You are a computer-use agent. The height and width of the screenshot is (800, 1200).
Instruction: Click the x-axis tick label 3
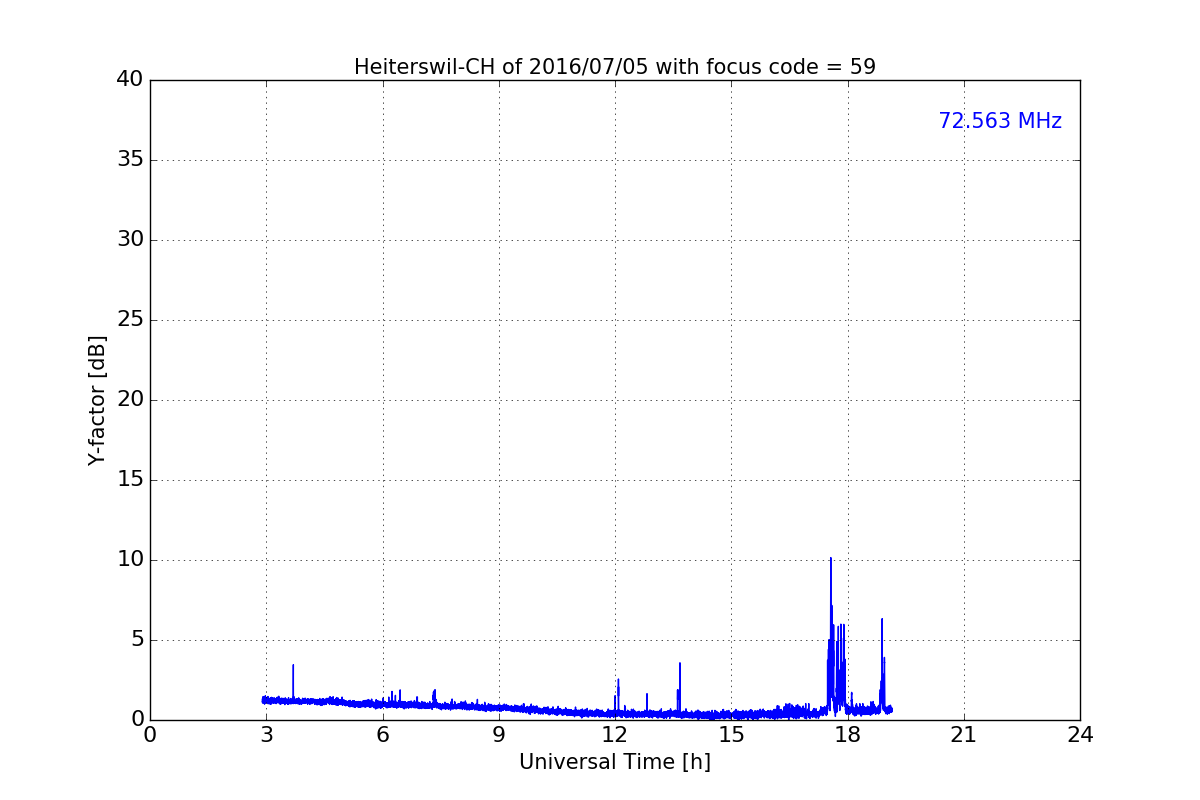pos(266,735)
